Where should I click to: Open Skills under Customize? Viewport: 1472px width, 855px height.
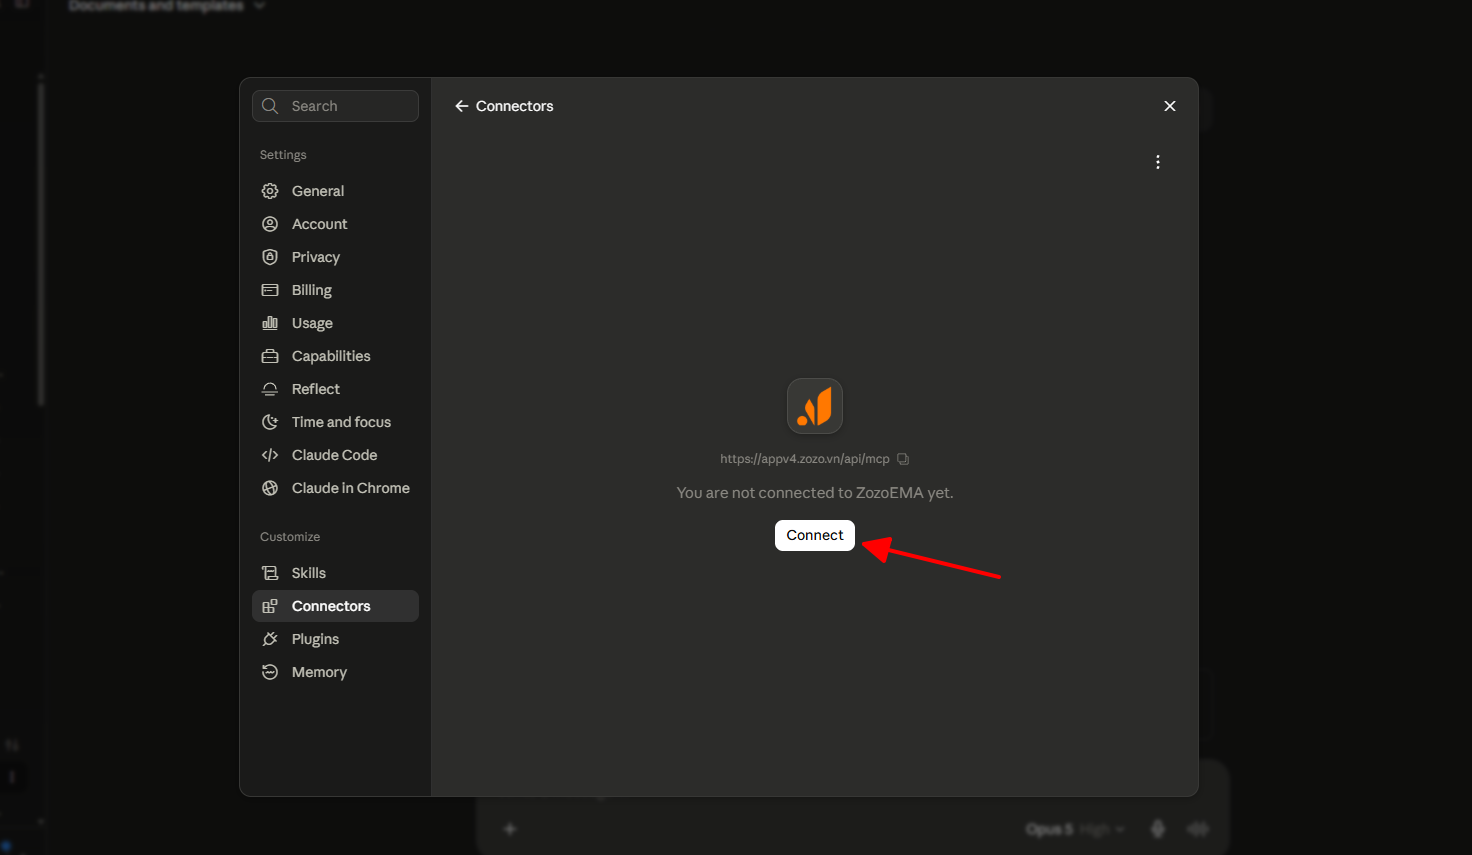335,573
